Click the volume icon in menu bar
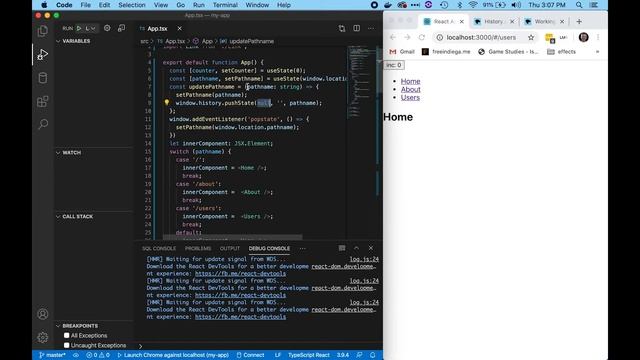The width and height of the screenshot is (640, 360). coord(516,5)
